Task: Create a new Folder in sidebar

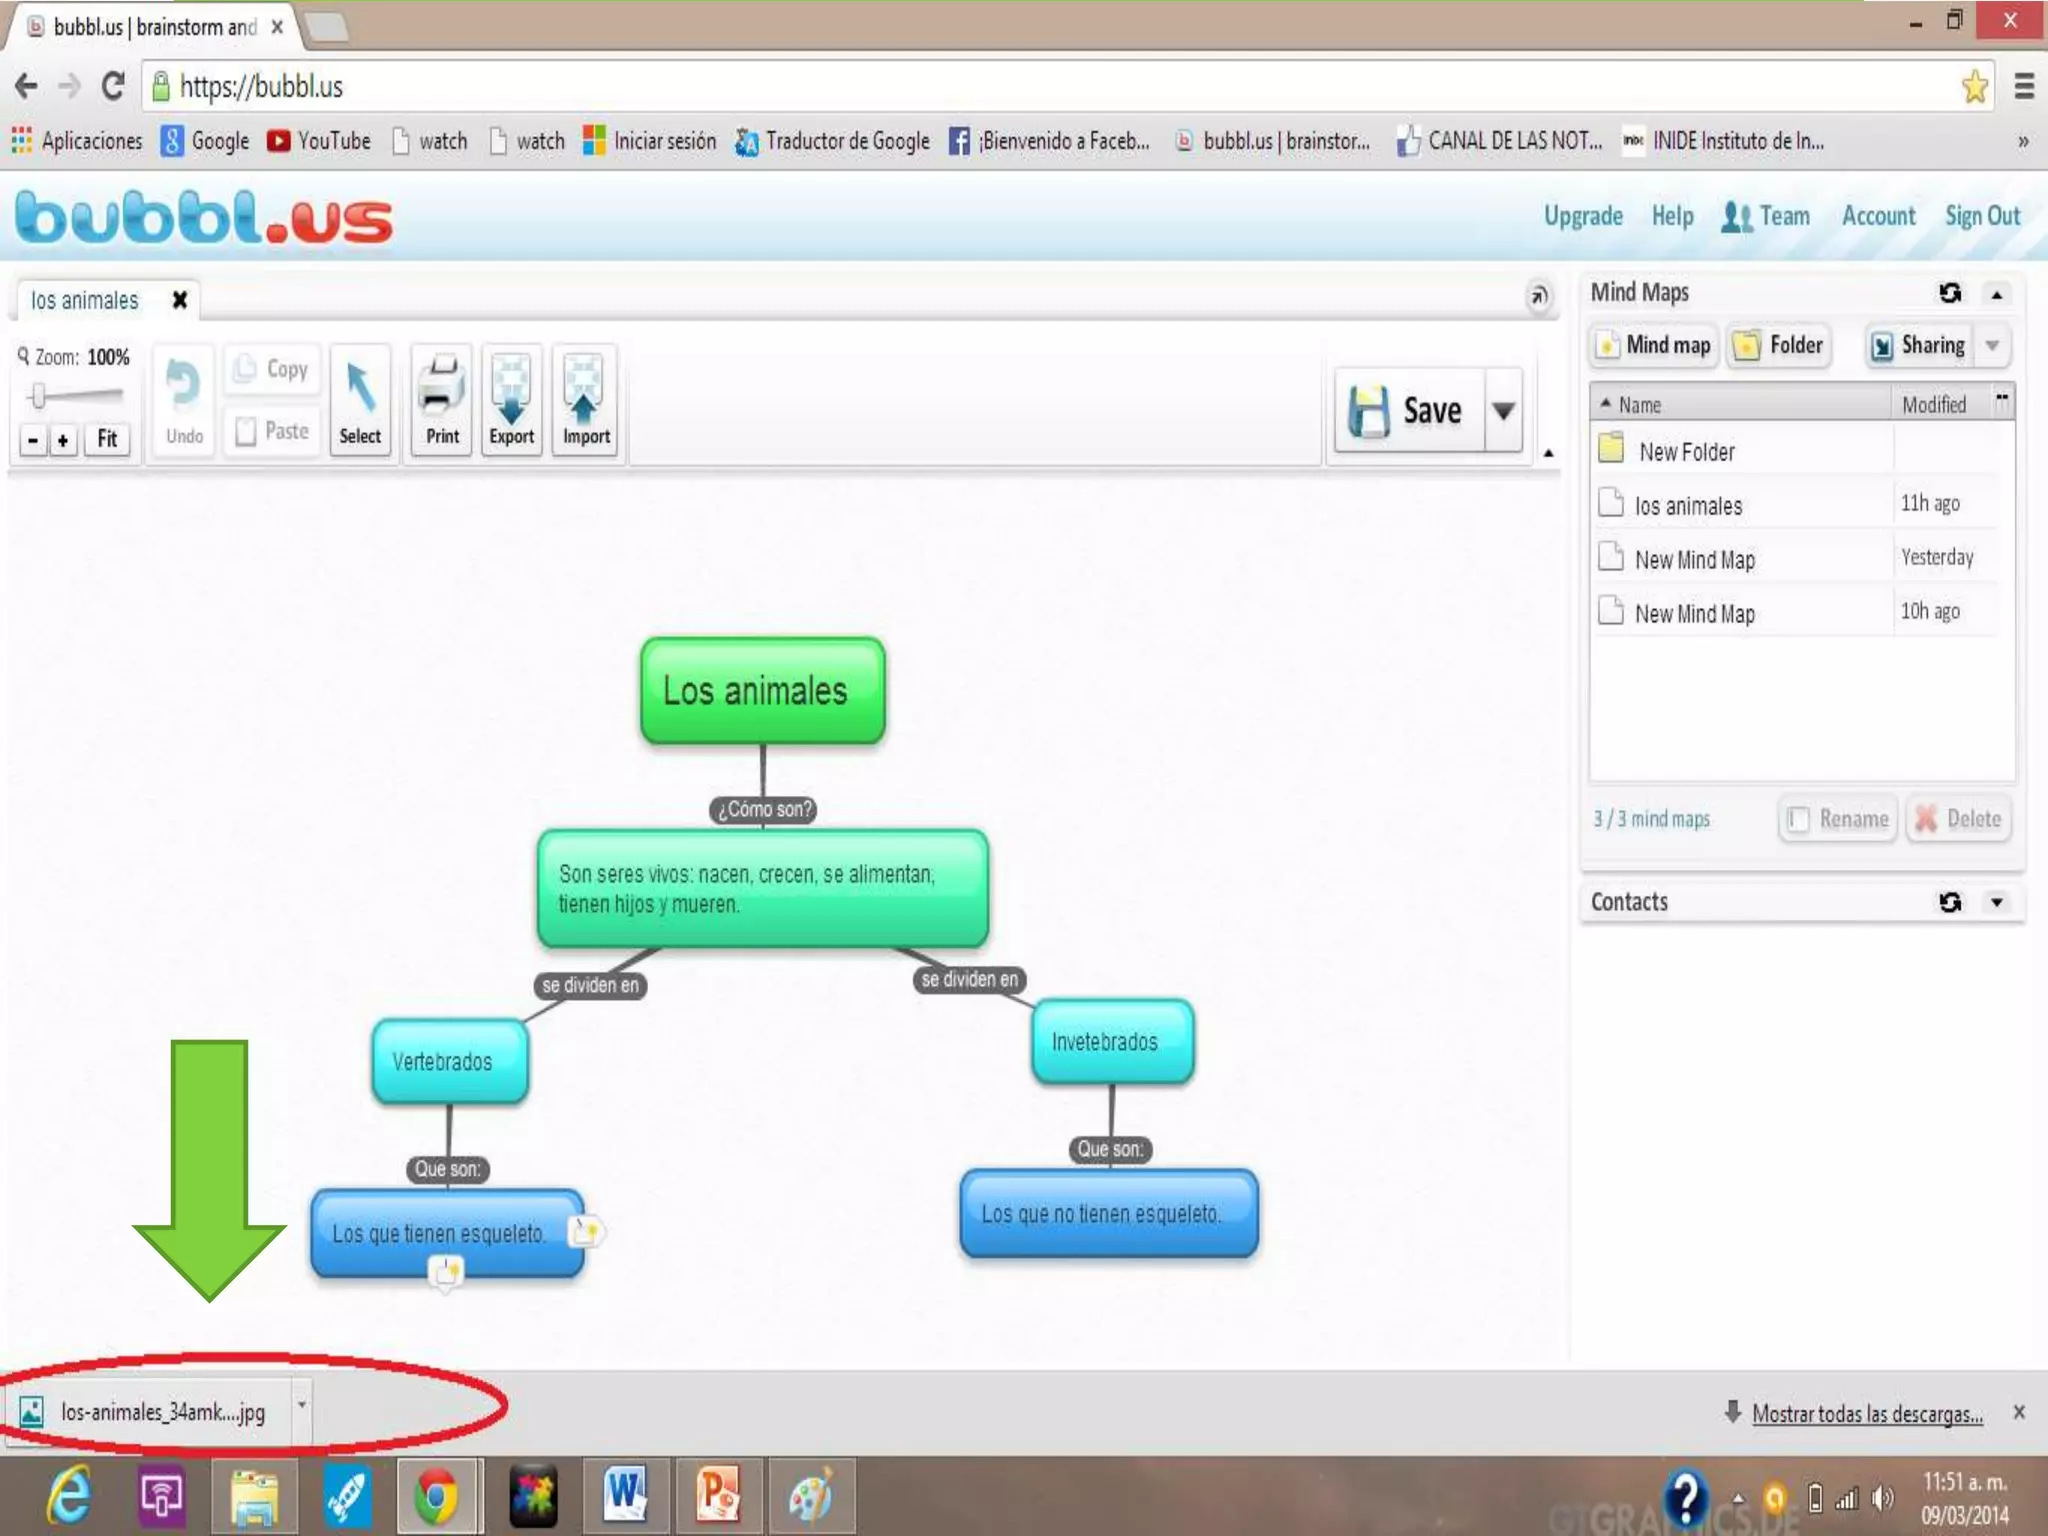Action: tap(1781, 346)
